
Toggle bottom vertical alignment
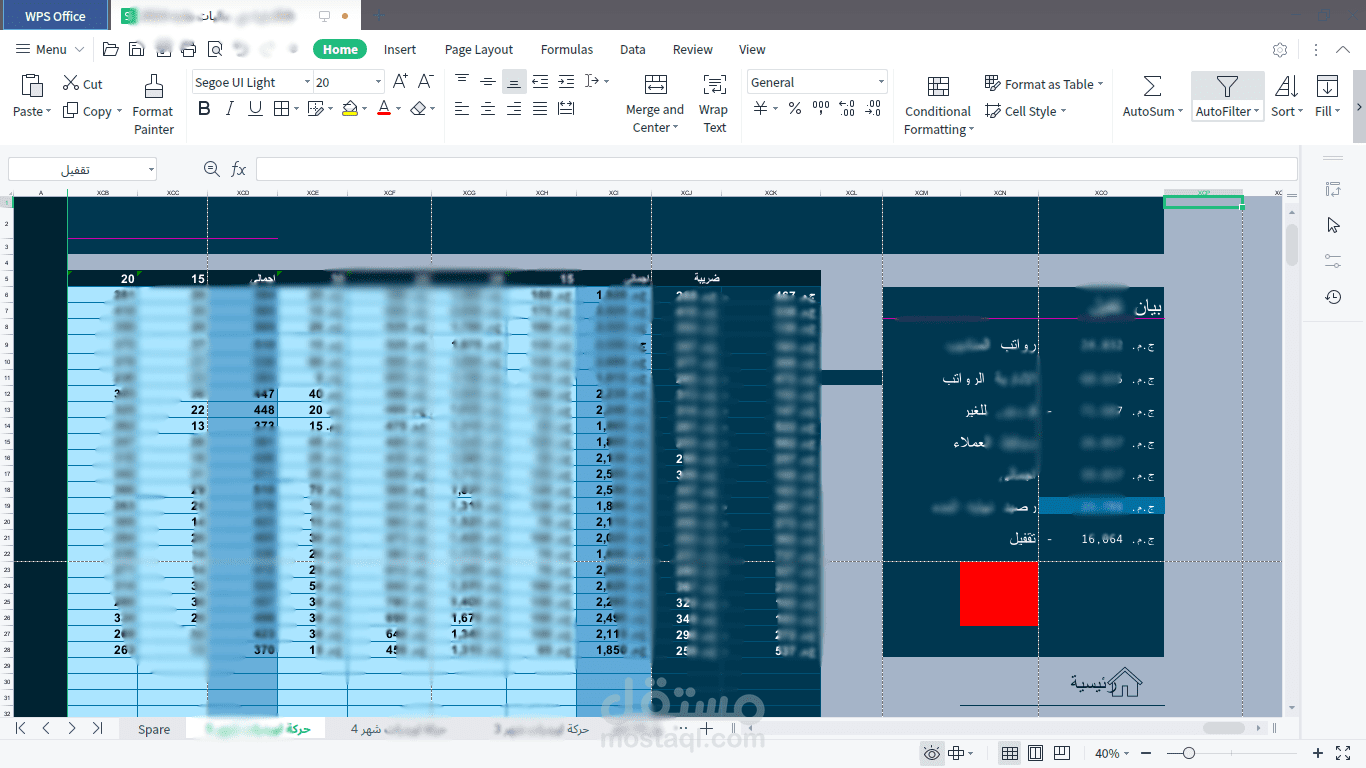click(514, 81)
